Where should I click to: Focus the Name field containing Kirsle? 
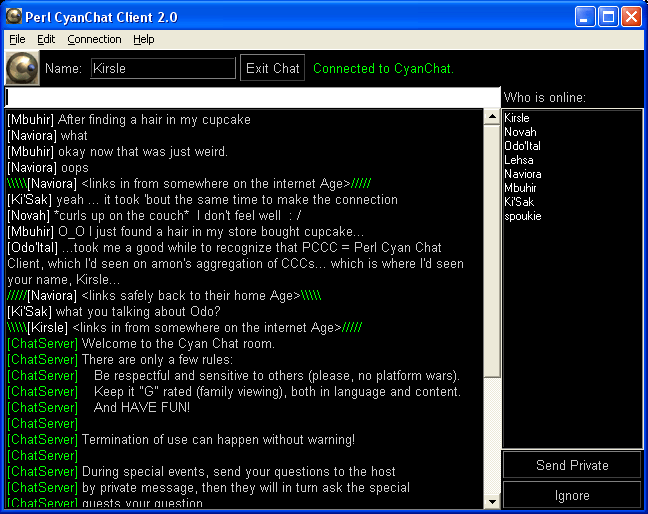pyautogui.click(x=163, y=68)
